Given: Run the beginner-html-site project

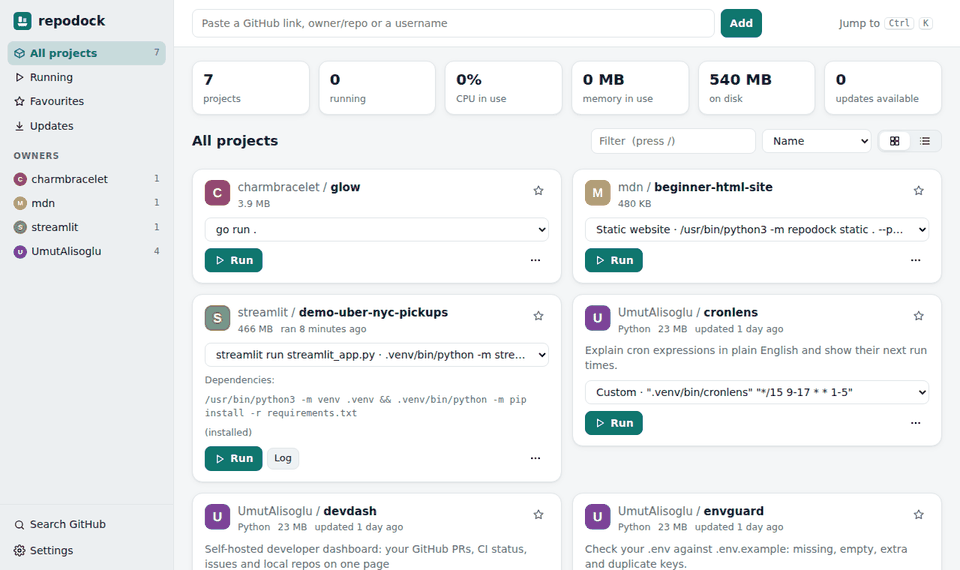Looking at the screenshot, I should tap(613, 260).
